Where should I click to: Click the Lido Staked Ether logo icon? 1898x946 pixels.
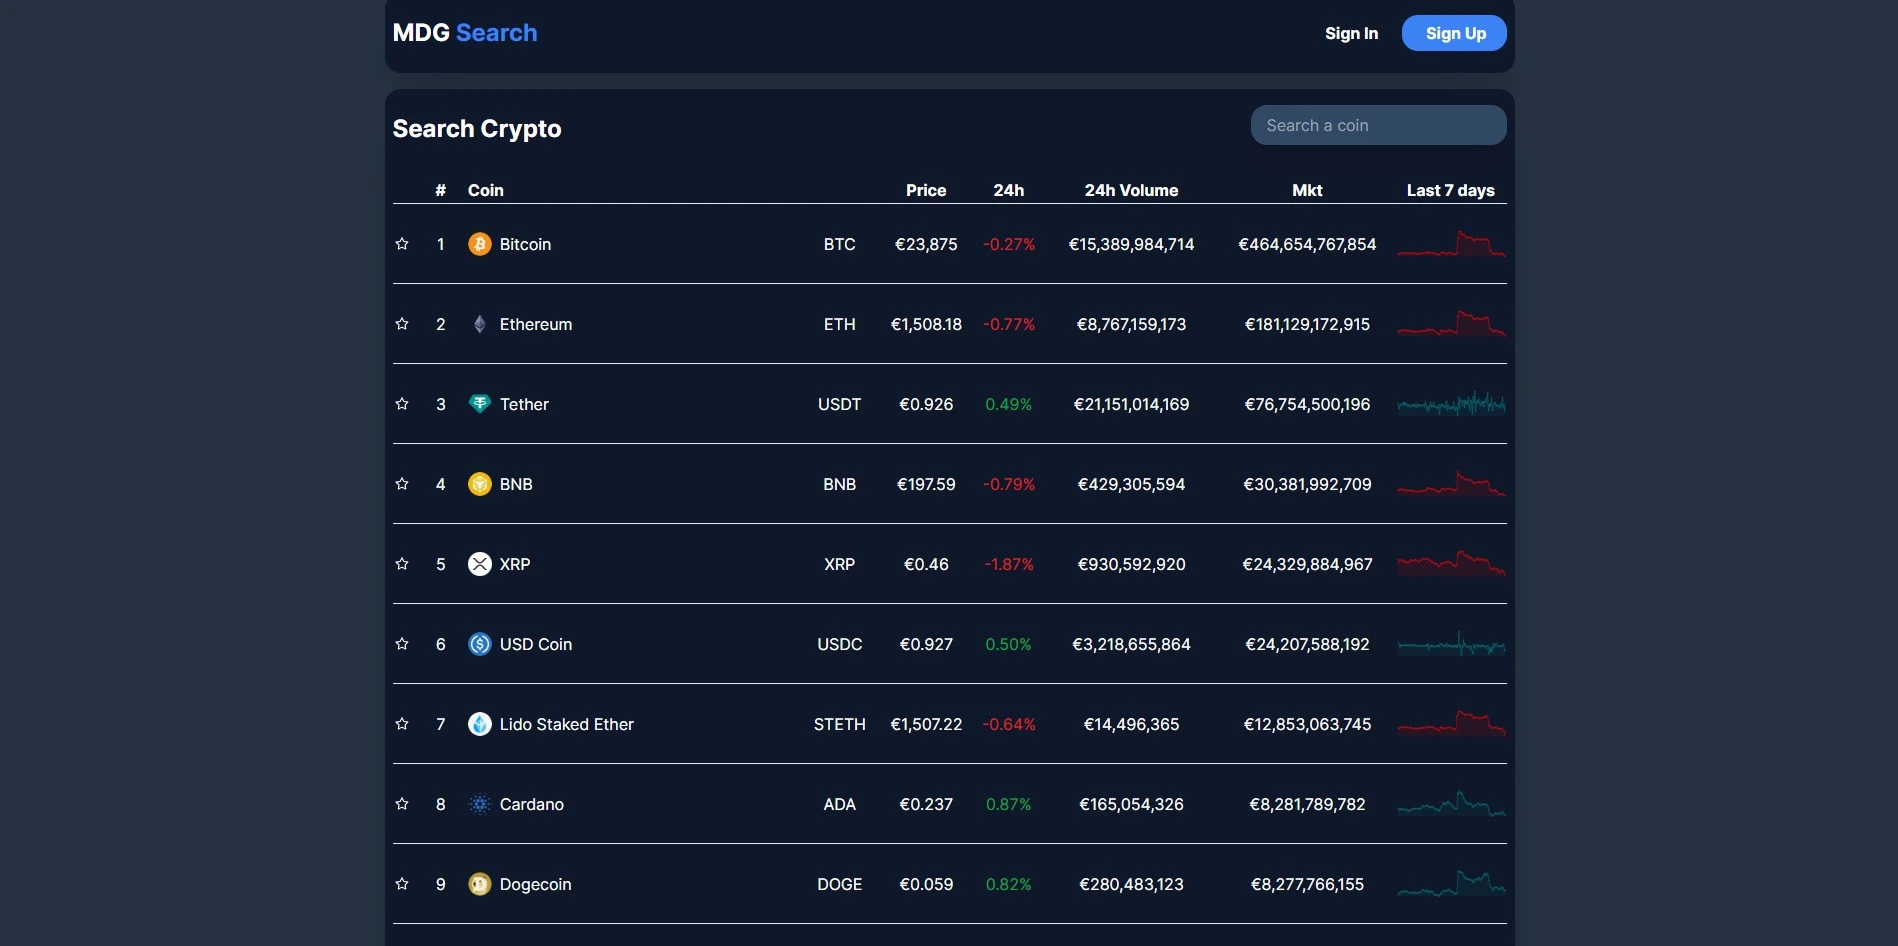480,724
